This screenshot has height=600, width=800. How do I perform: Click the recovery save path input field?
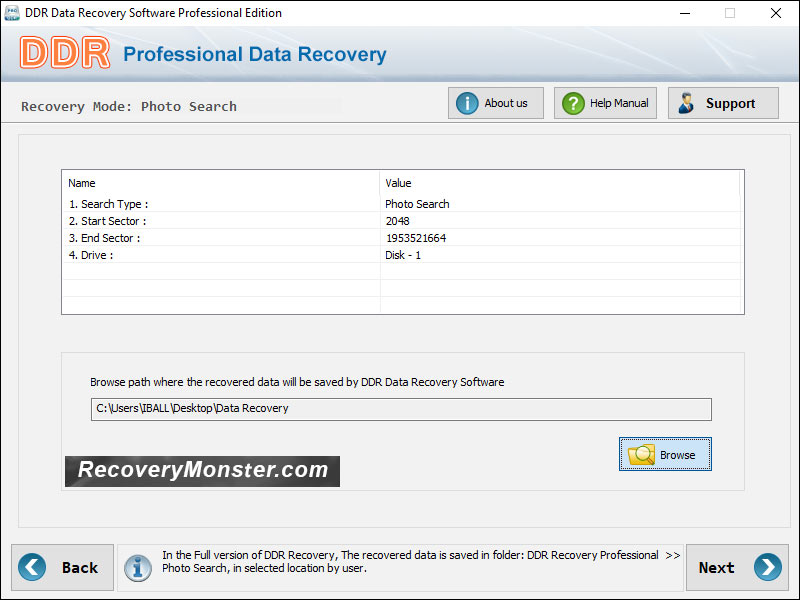400,409
